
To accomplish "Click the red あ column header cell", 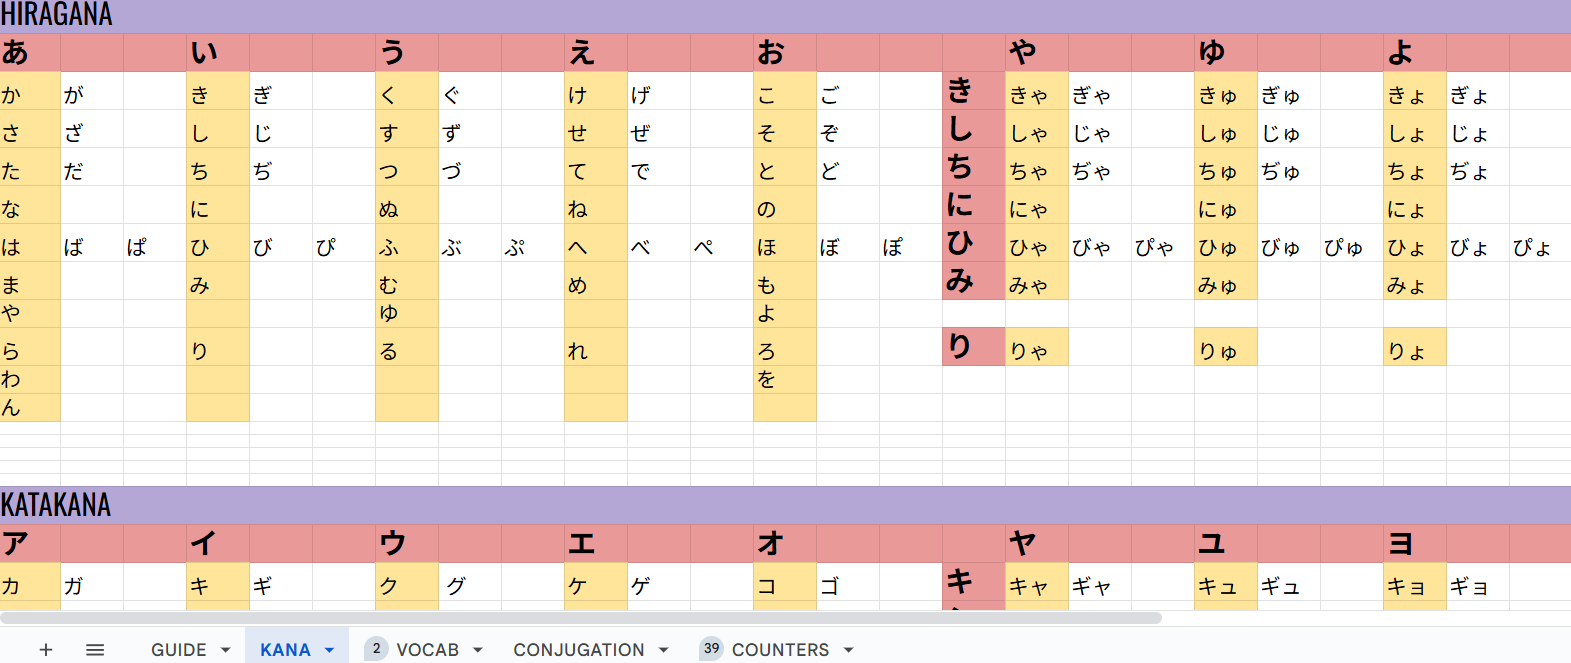I will click(30, 53).
